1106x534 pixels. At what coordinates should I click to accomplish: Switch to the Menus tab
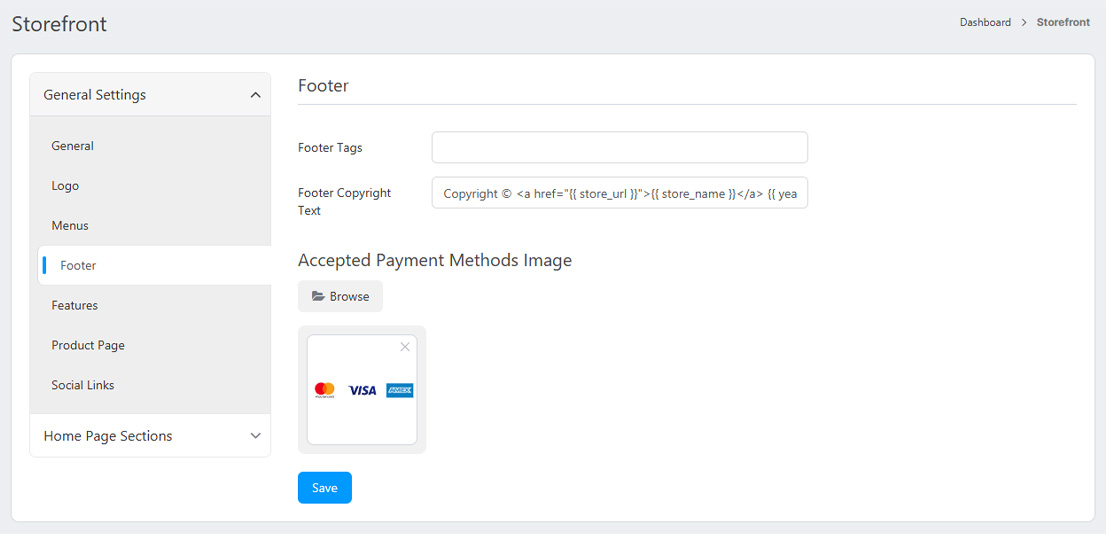point(70,226)
